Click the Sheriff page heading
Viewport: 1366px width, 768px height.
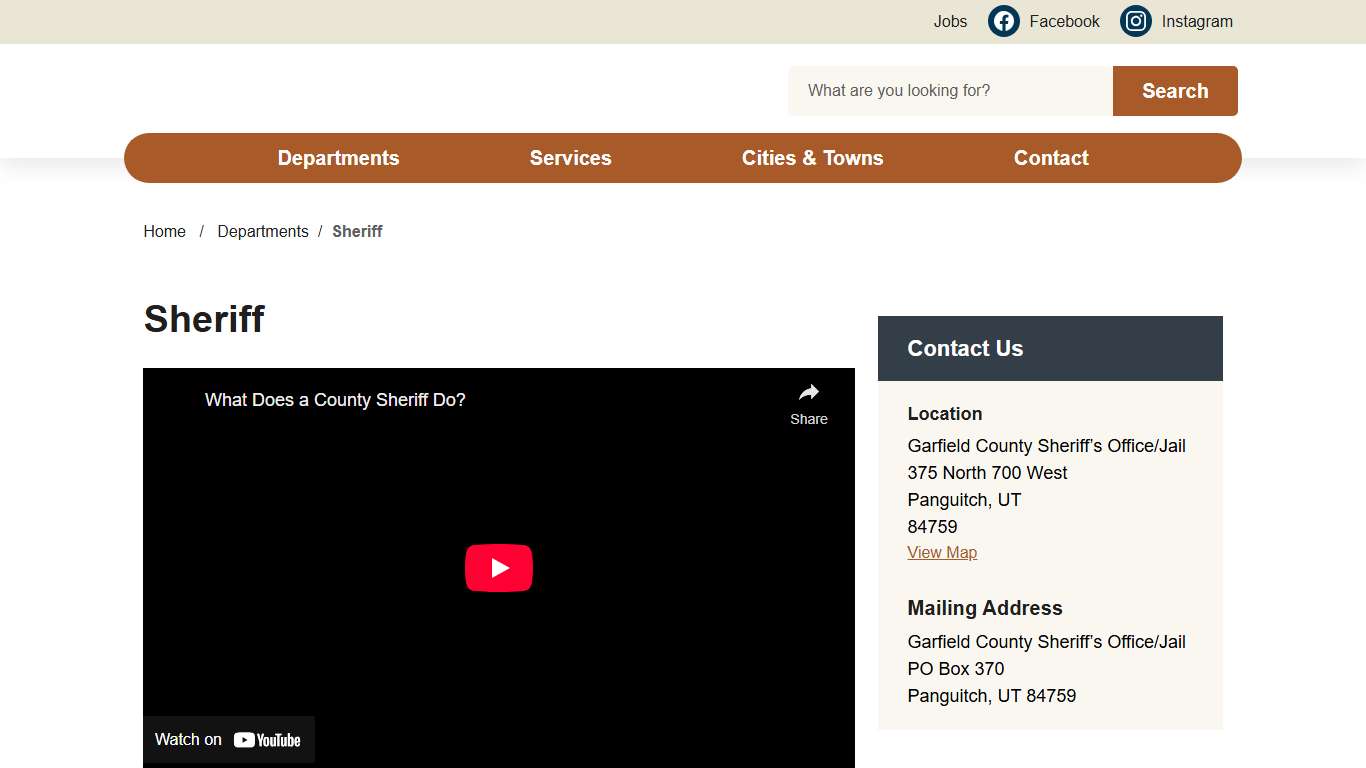[x=204, y=319]
